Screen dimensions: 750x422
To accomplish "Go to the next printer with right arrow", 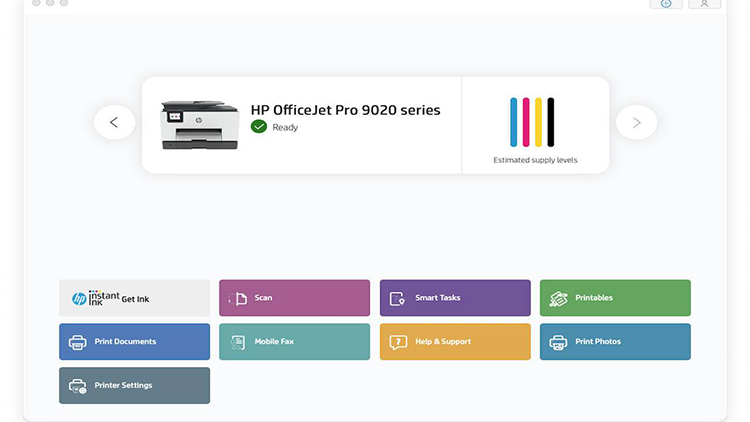I will [636, 122].
